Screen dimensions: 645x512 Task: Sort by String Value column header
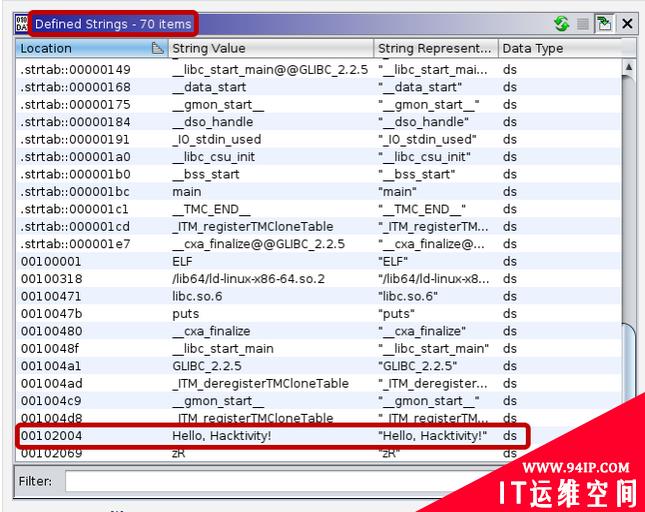point(271,49)
